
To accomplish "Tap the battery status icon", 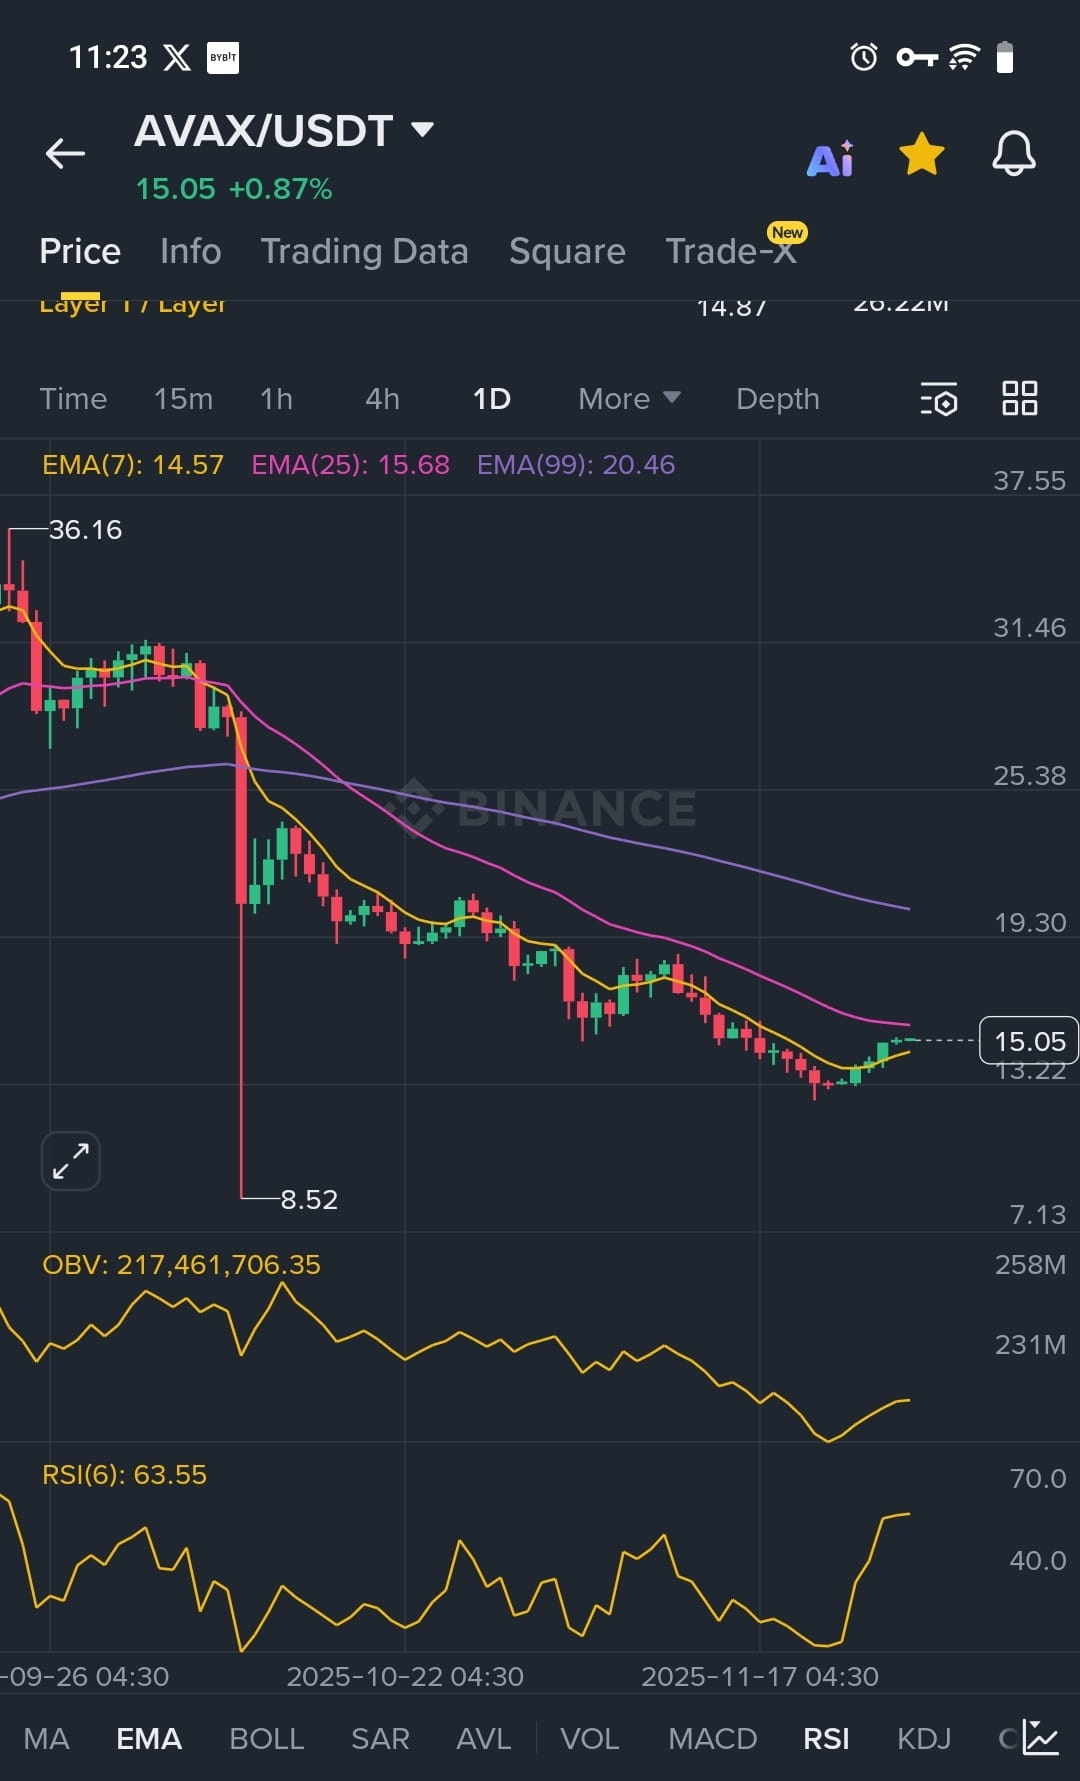I will click(x=1006, y=57).
